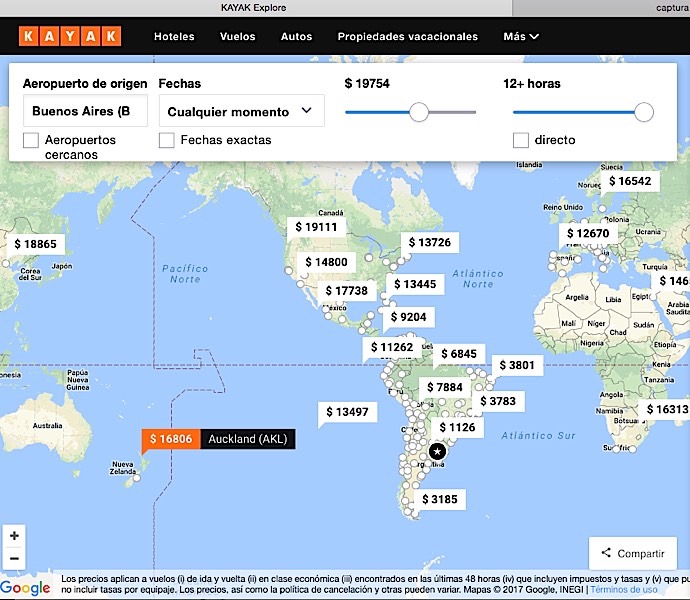Select the $ 3185 price marker
Viewport: 690px width, 600px height.
pyautogui.click(x=440, y=499)
